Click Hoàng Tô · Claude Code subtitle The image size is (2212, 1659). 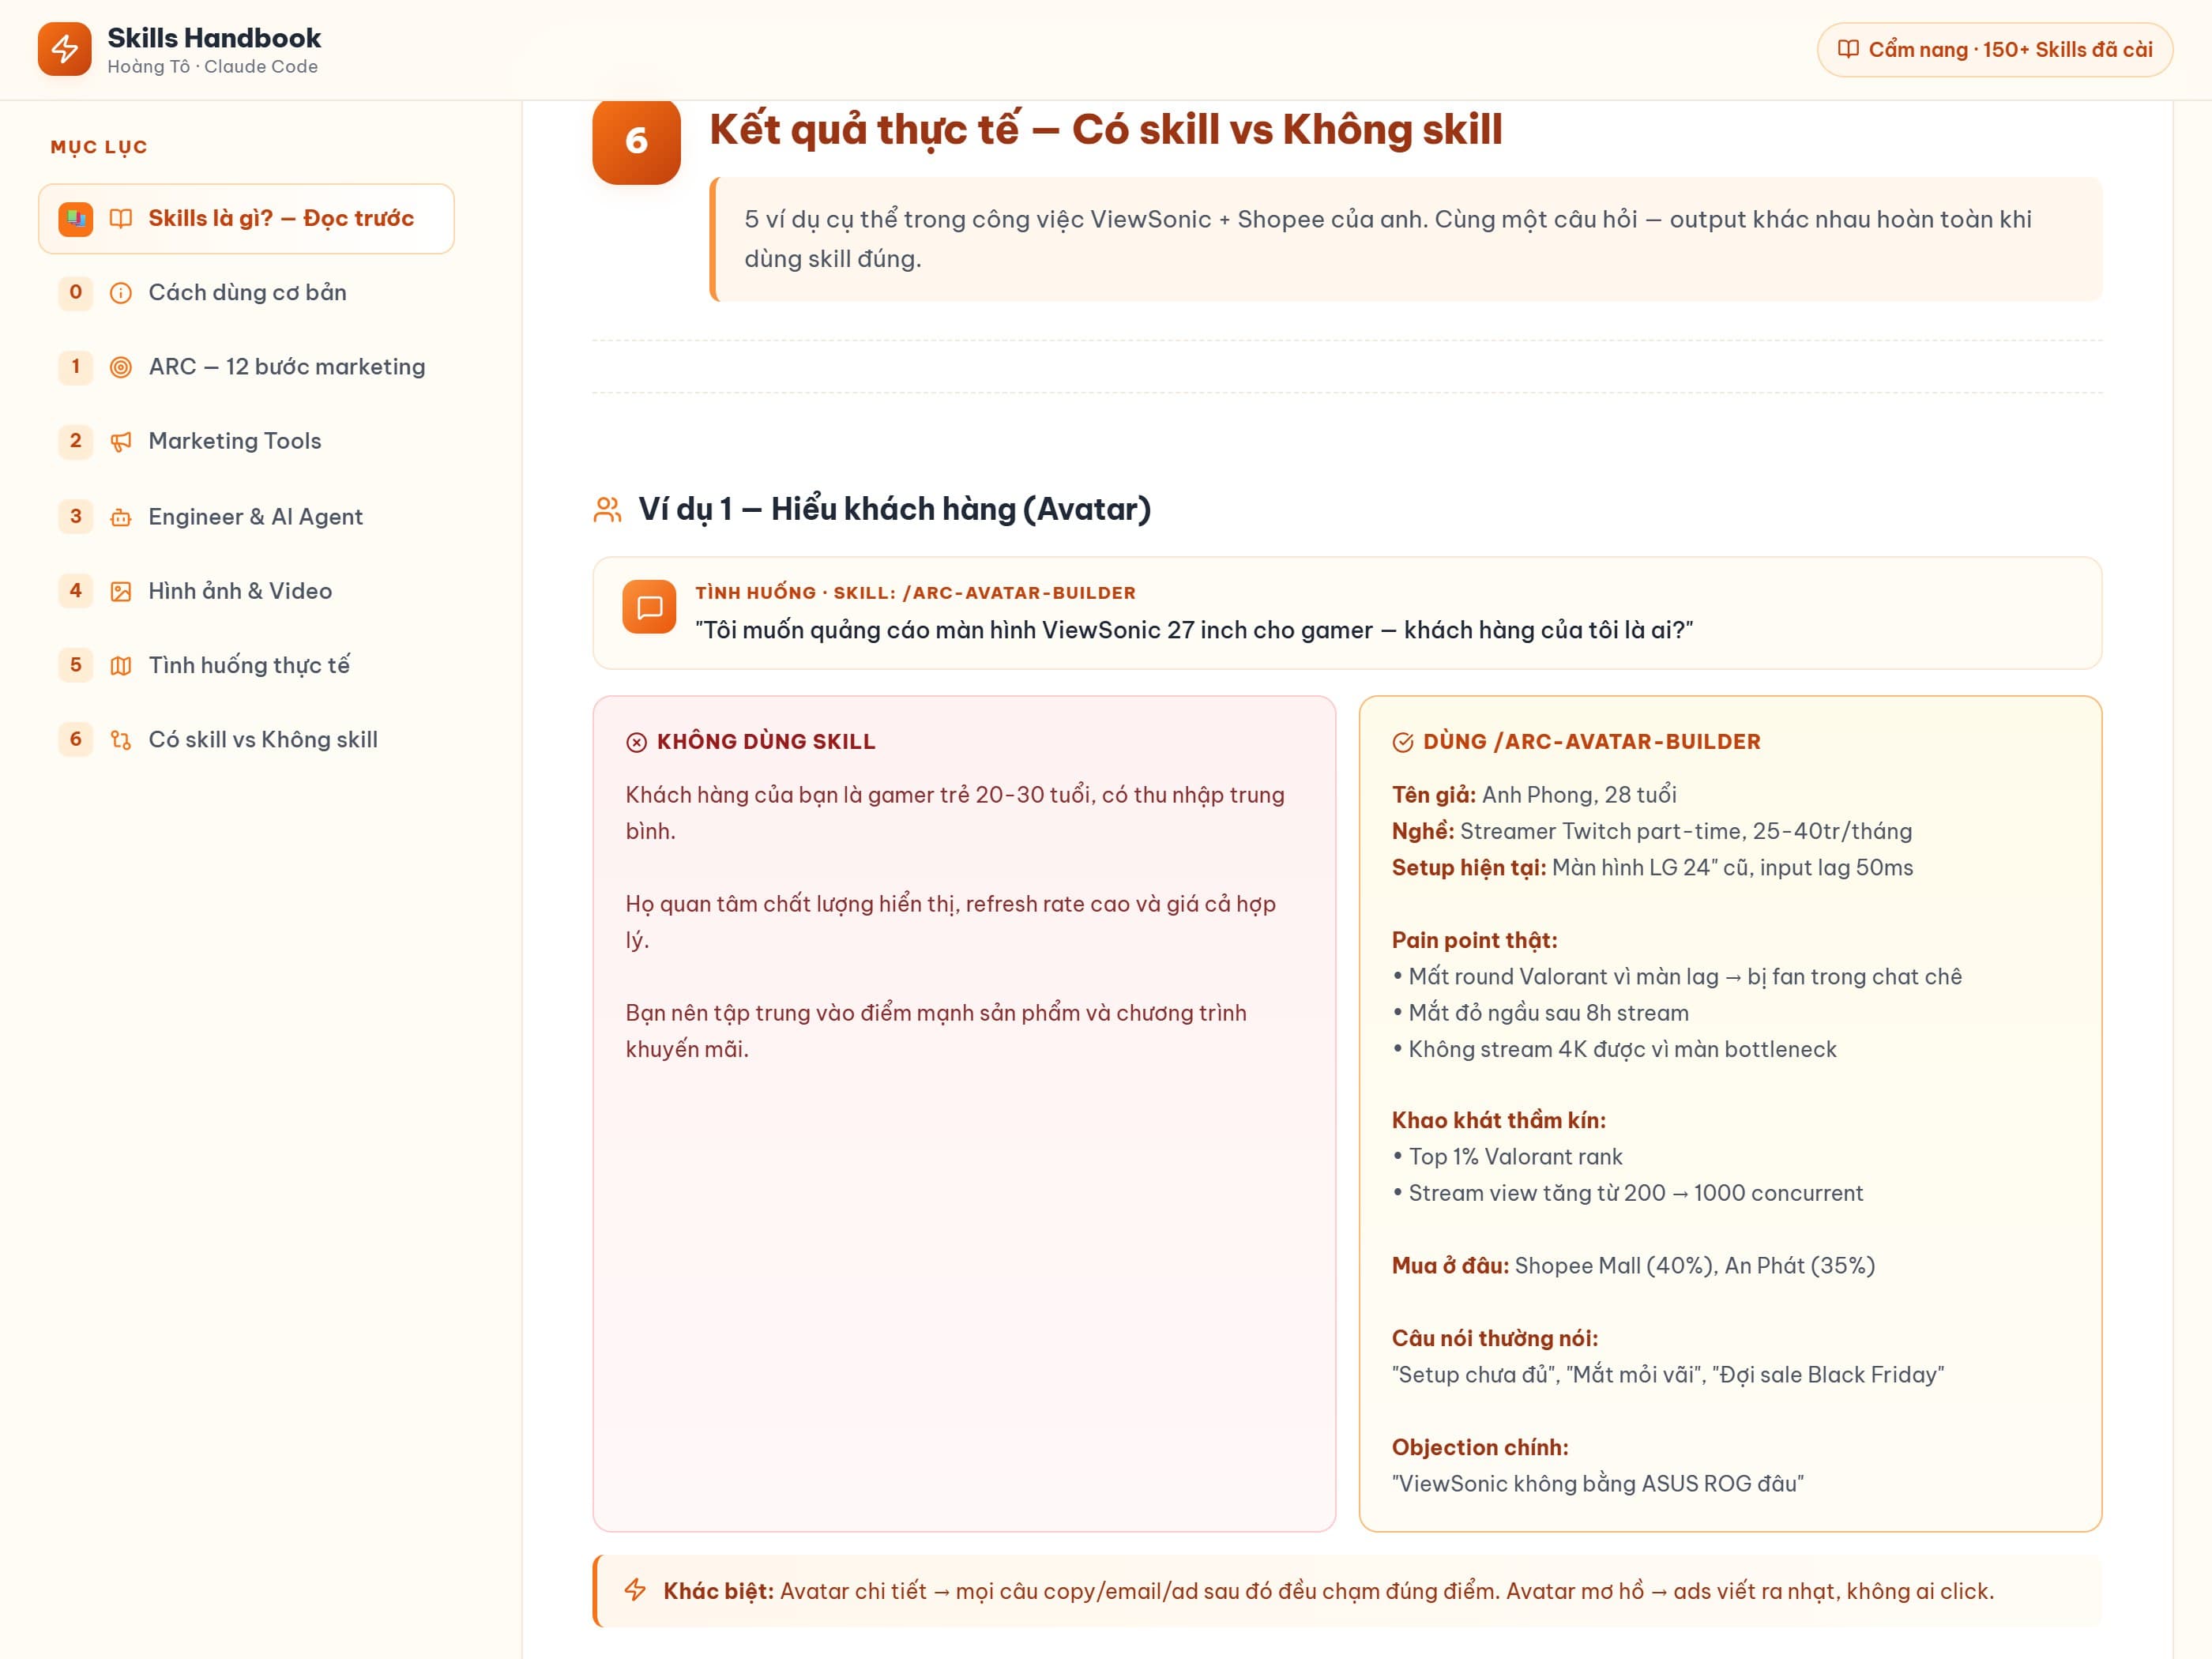click(213, 67)
